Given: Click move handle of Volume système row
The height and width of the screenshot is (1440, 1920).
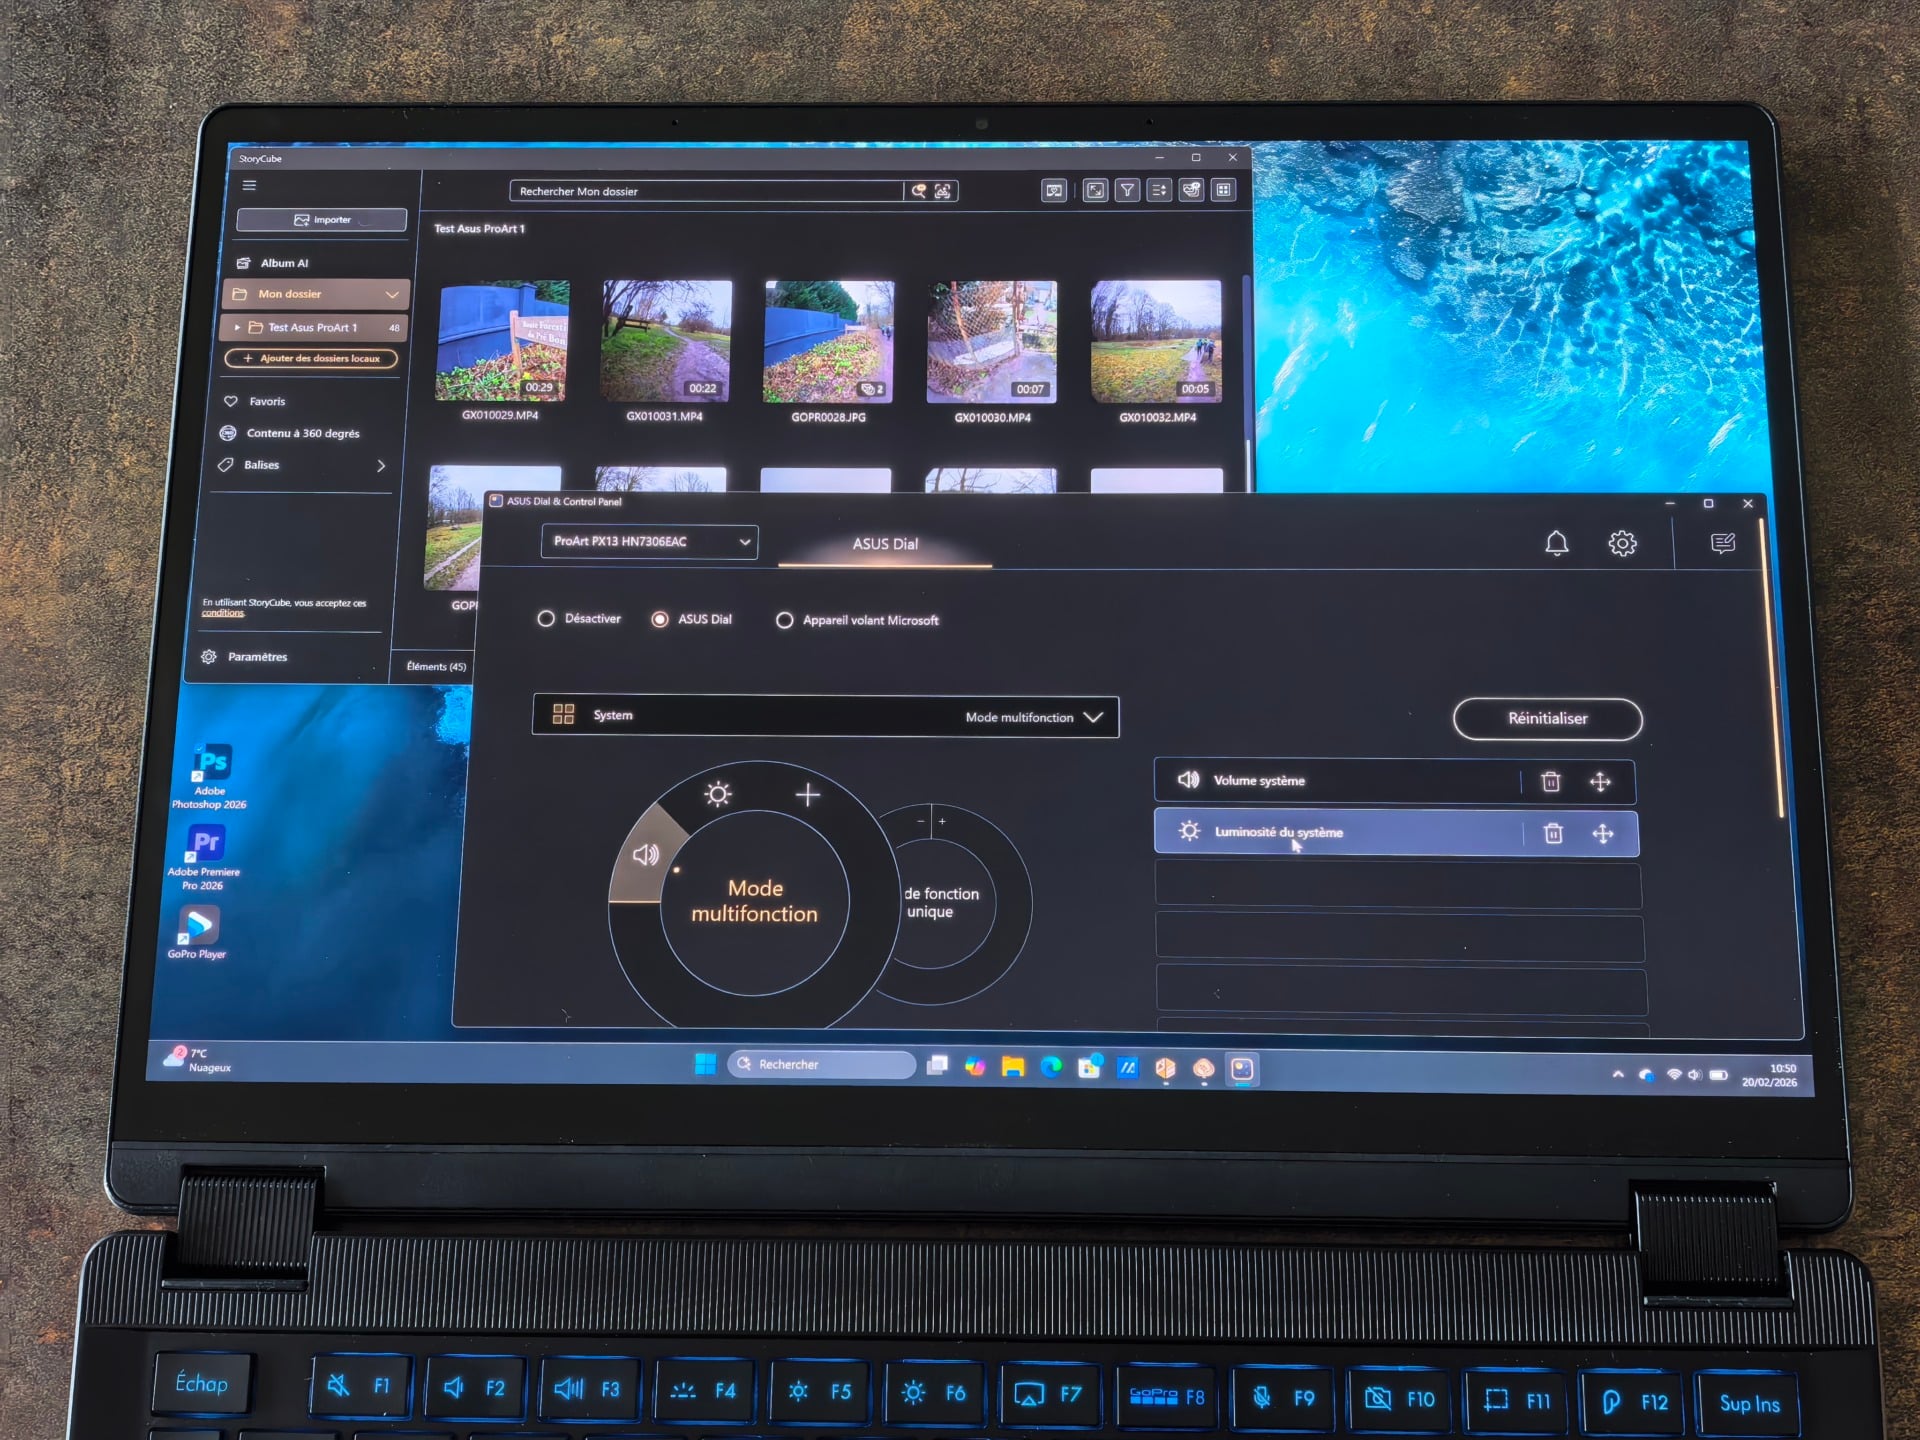Looking at the screenshot, I should click(x=1600, y=782).
